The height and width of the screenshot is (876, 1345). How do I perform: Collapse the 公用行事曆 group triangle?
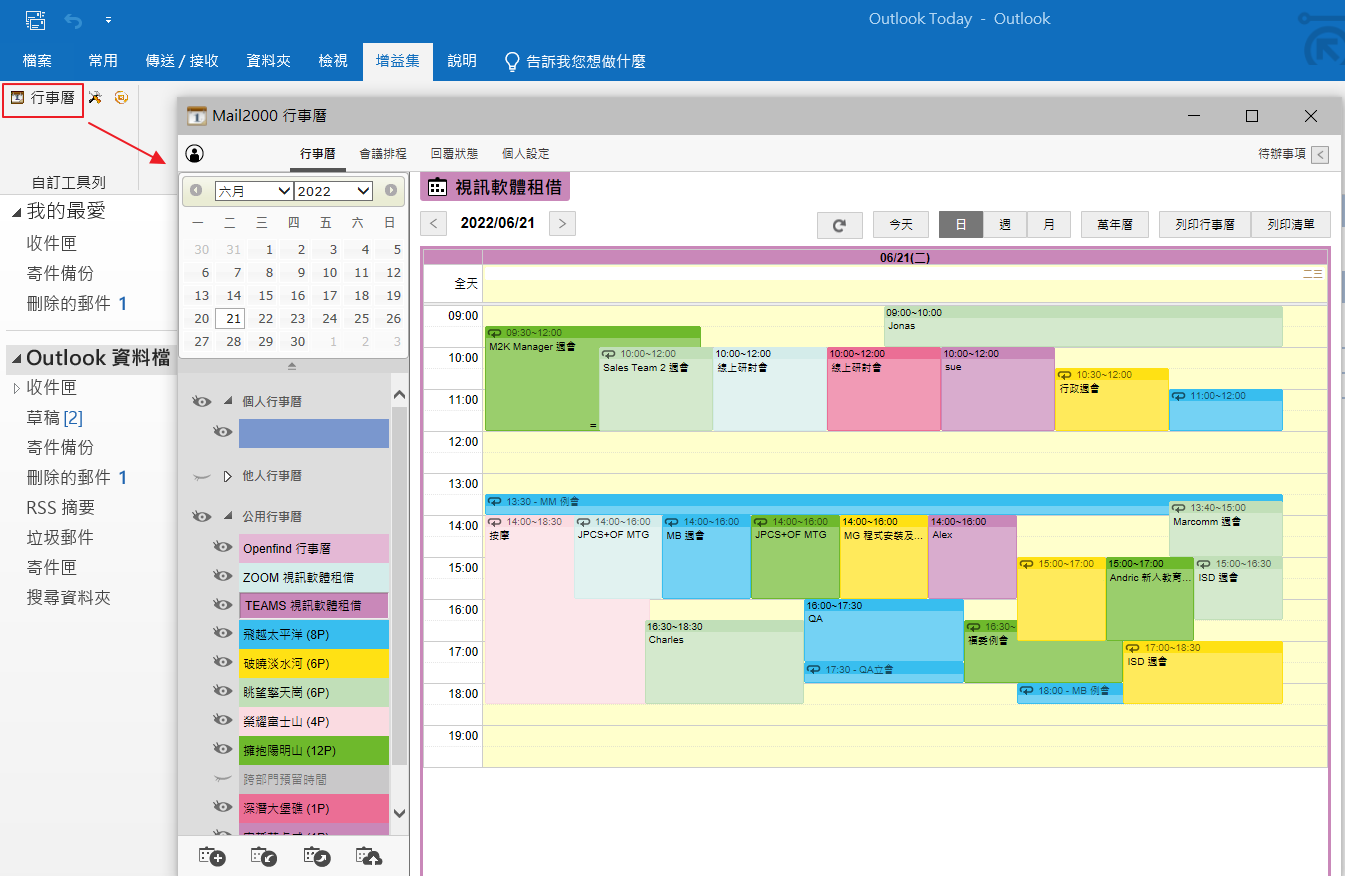[227, 517]
